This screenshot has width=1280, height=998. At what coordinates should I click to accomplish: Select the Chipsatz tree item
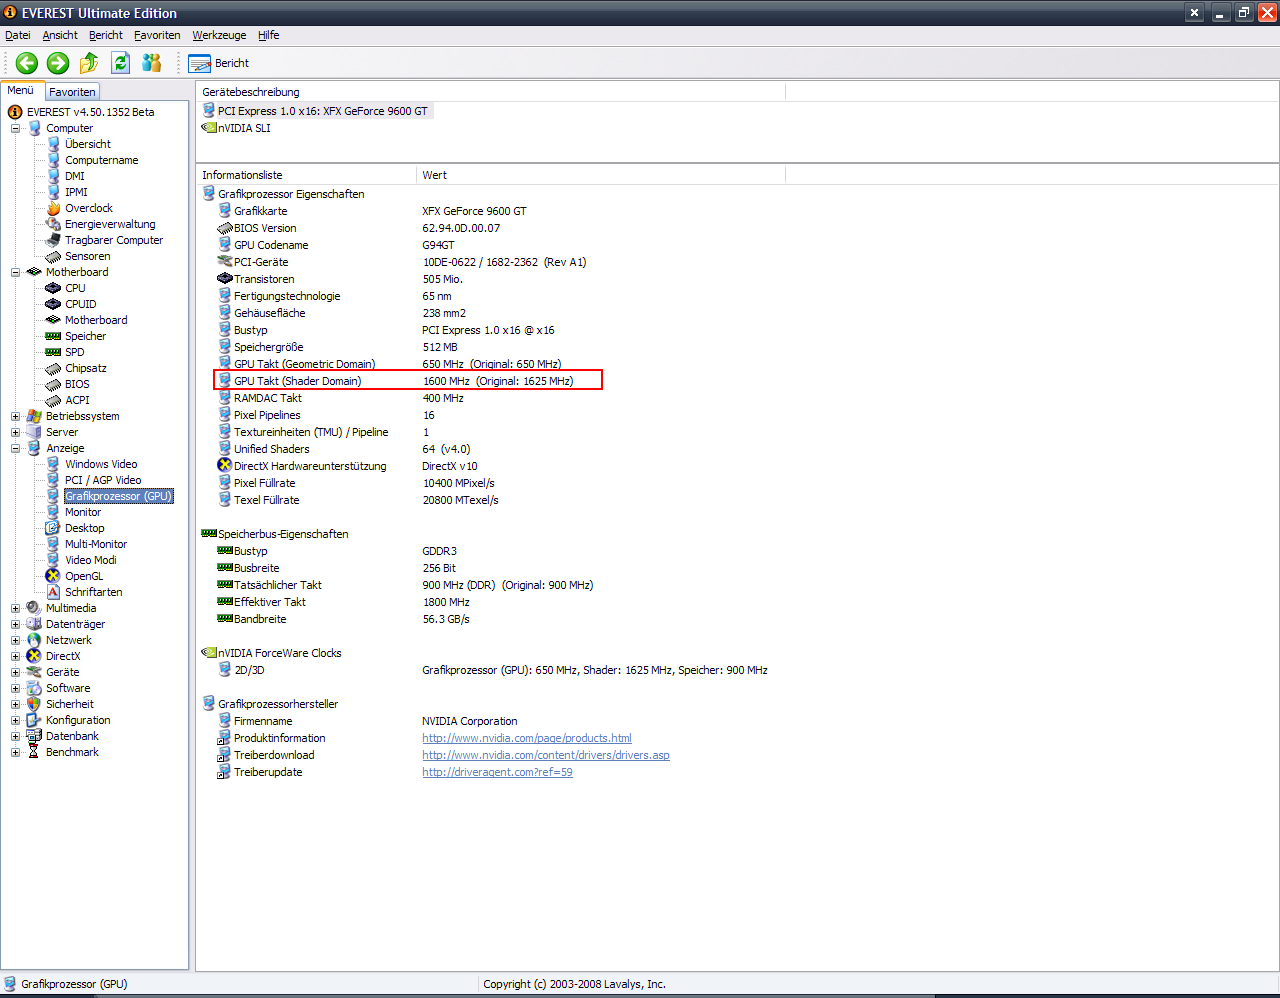[85, 368]
